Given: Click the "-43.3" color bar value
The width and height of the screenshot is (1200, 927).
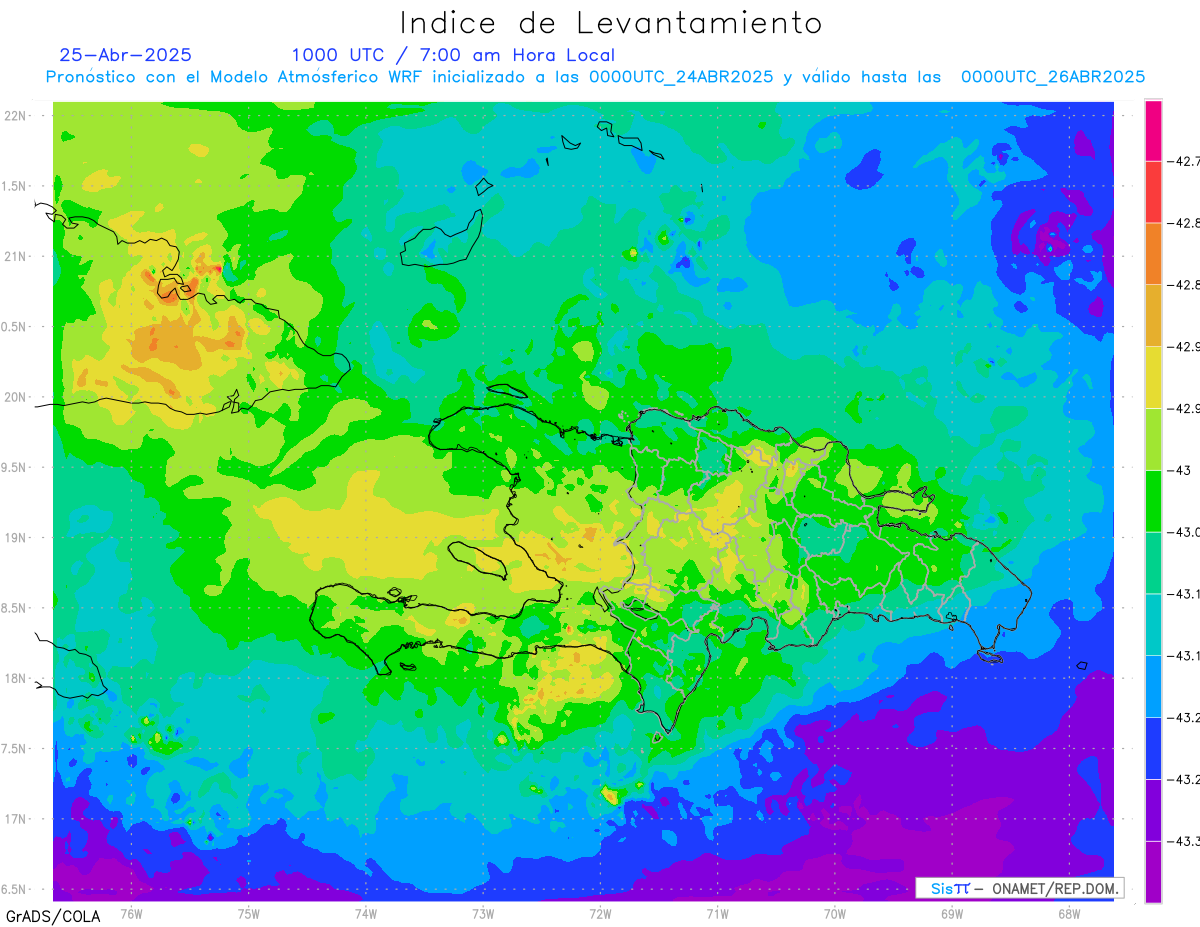Looking at the screenshot, I should pos(1186,840).
